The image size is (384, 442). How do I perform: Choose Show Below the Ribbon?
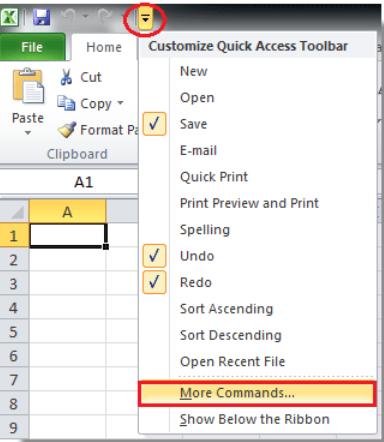point(257,419)
